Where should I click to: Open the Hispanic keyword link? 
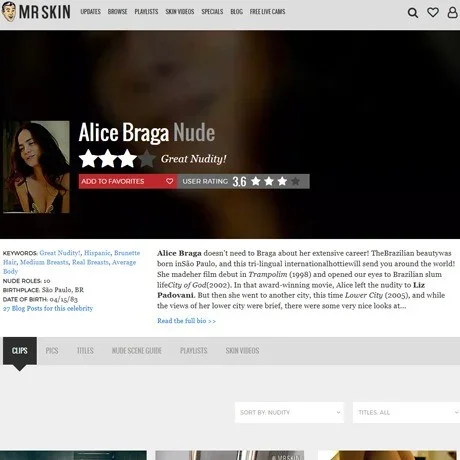pyautogui.click(x=97, y=253)
